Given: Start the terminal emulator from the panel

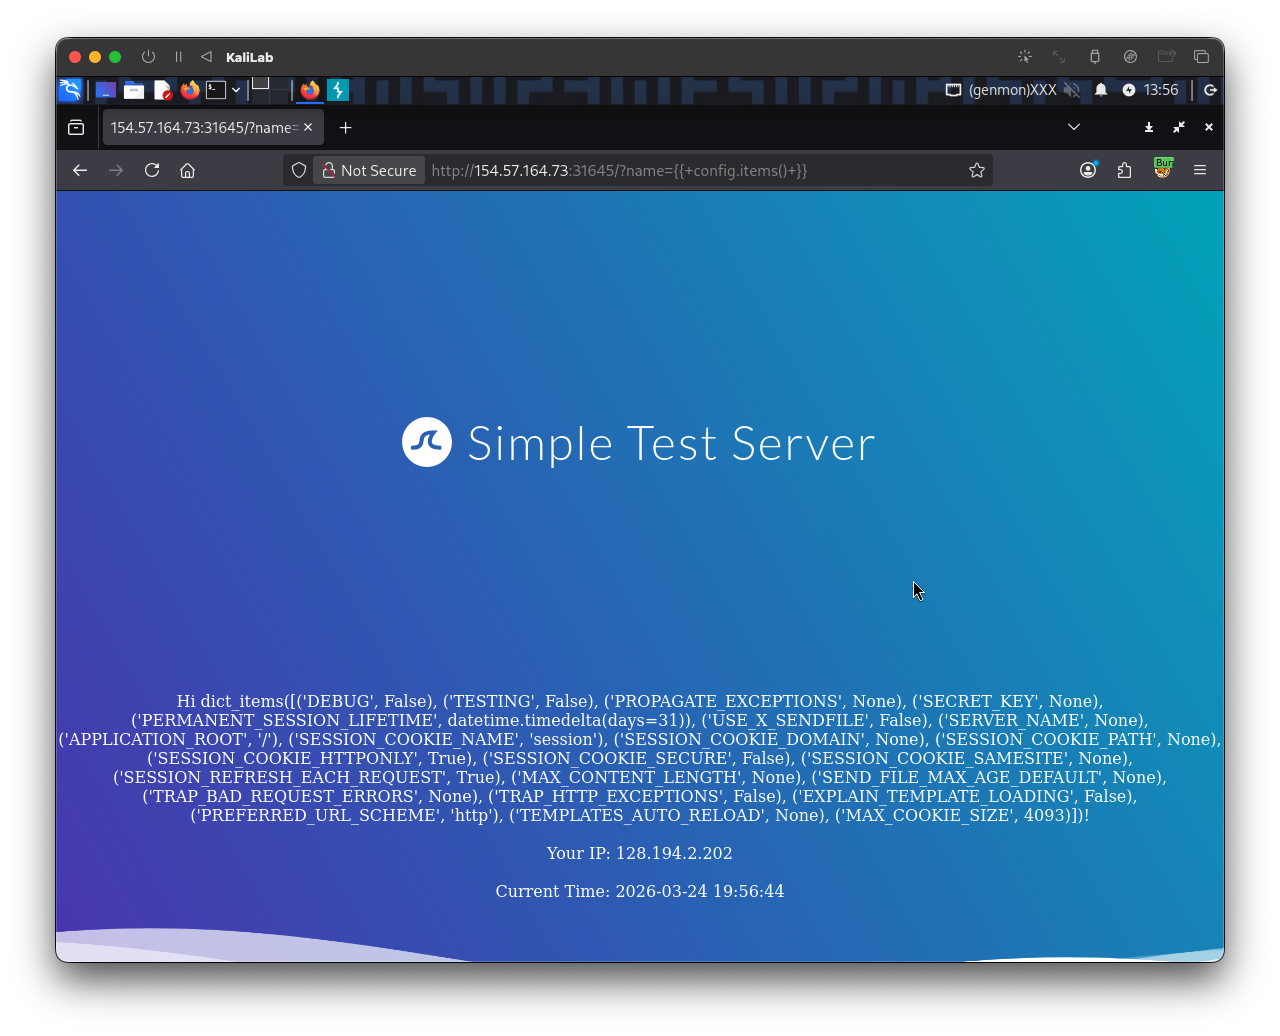Looking at the screenshot, I should point(218,90).
